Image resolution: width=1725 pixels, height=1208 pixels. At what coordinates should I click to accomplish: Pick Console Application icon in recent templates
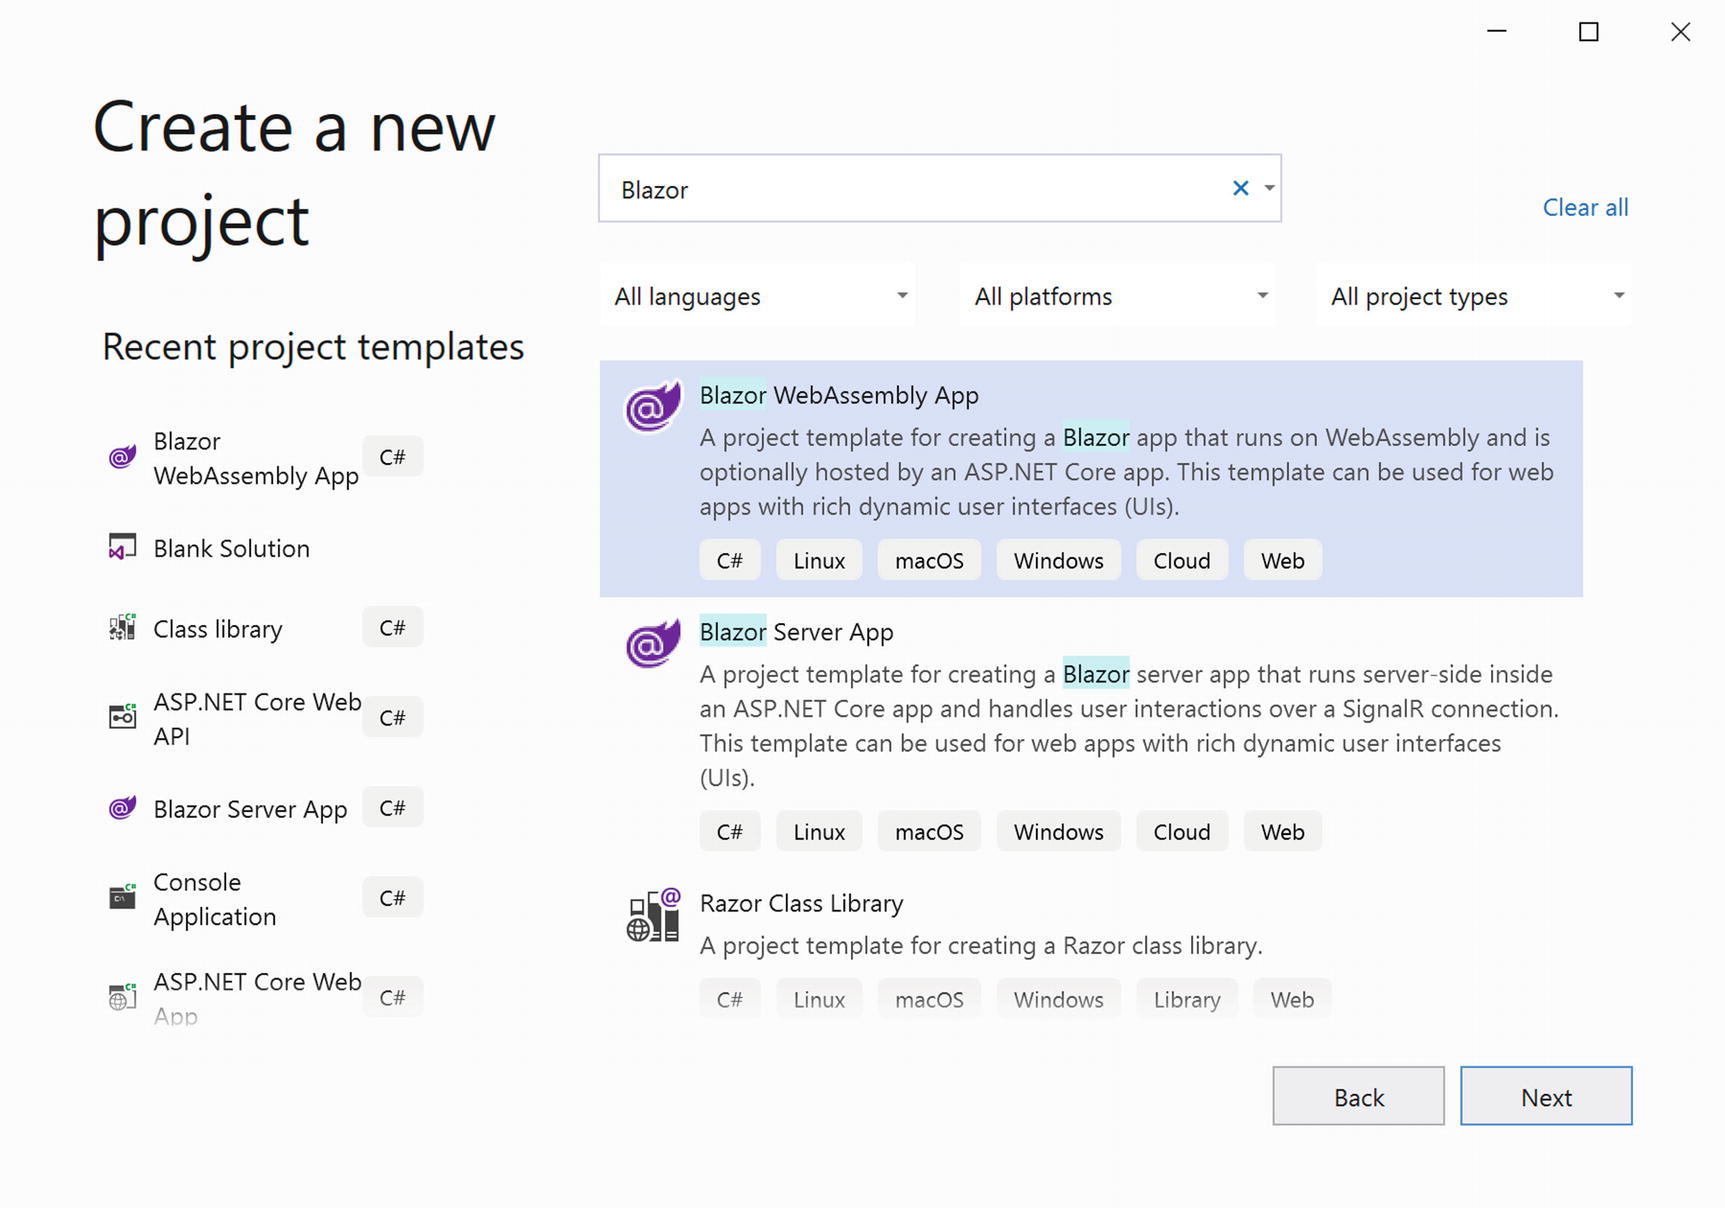(x=122, y=897)
